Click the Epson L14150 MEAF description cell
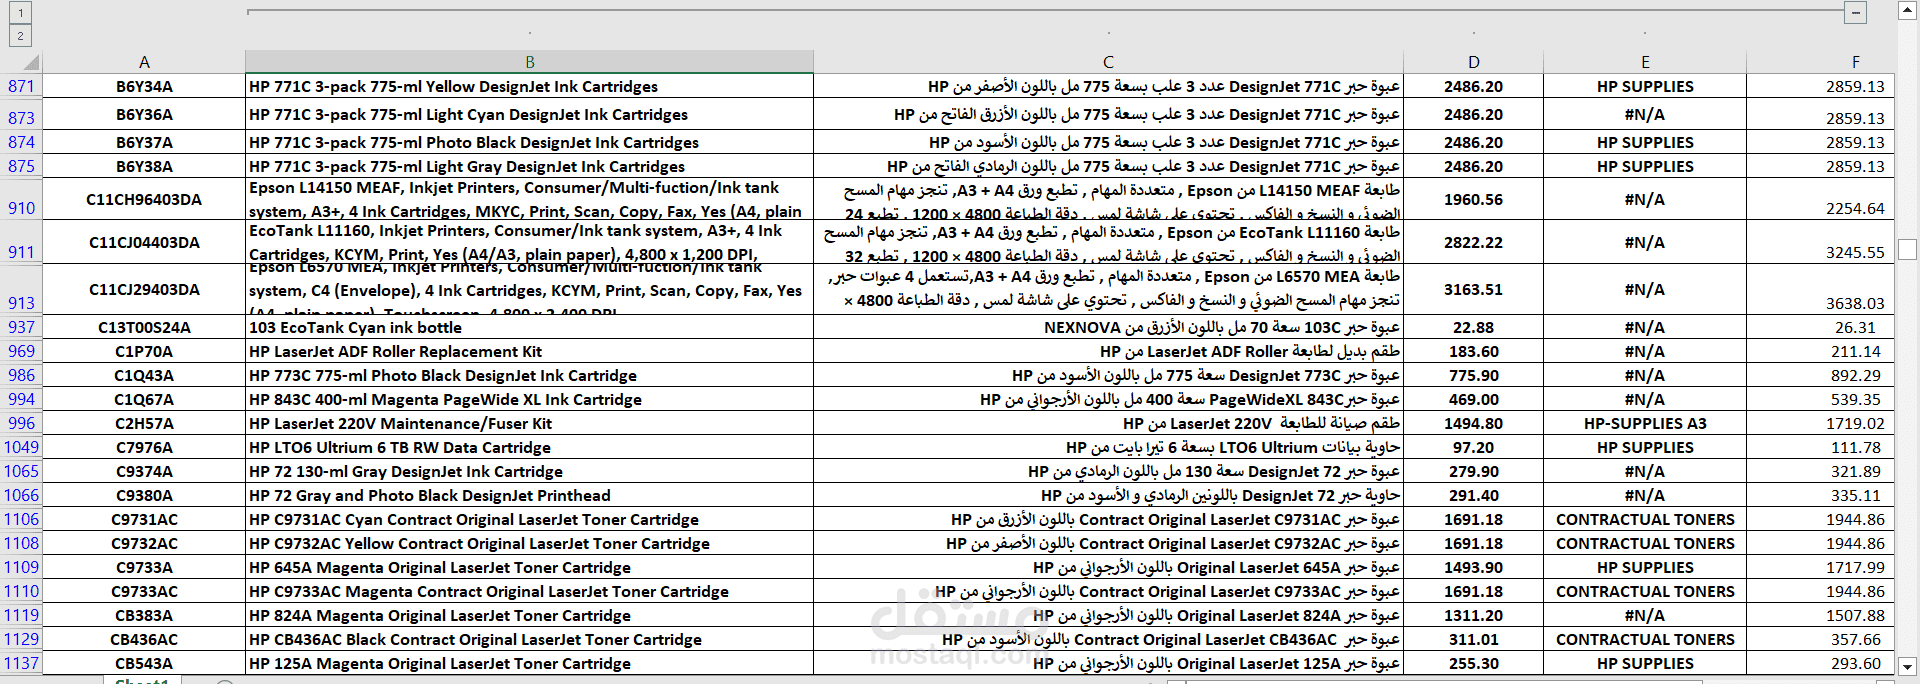This screenshot has width=1920, height=684. click(x=529, y=199)
